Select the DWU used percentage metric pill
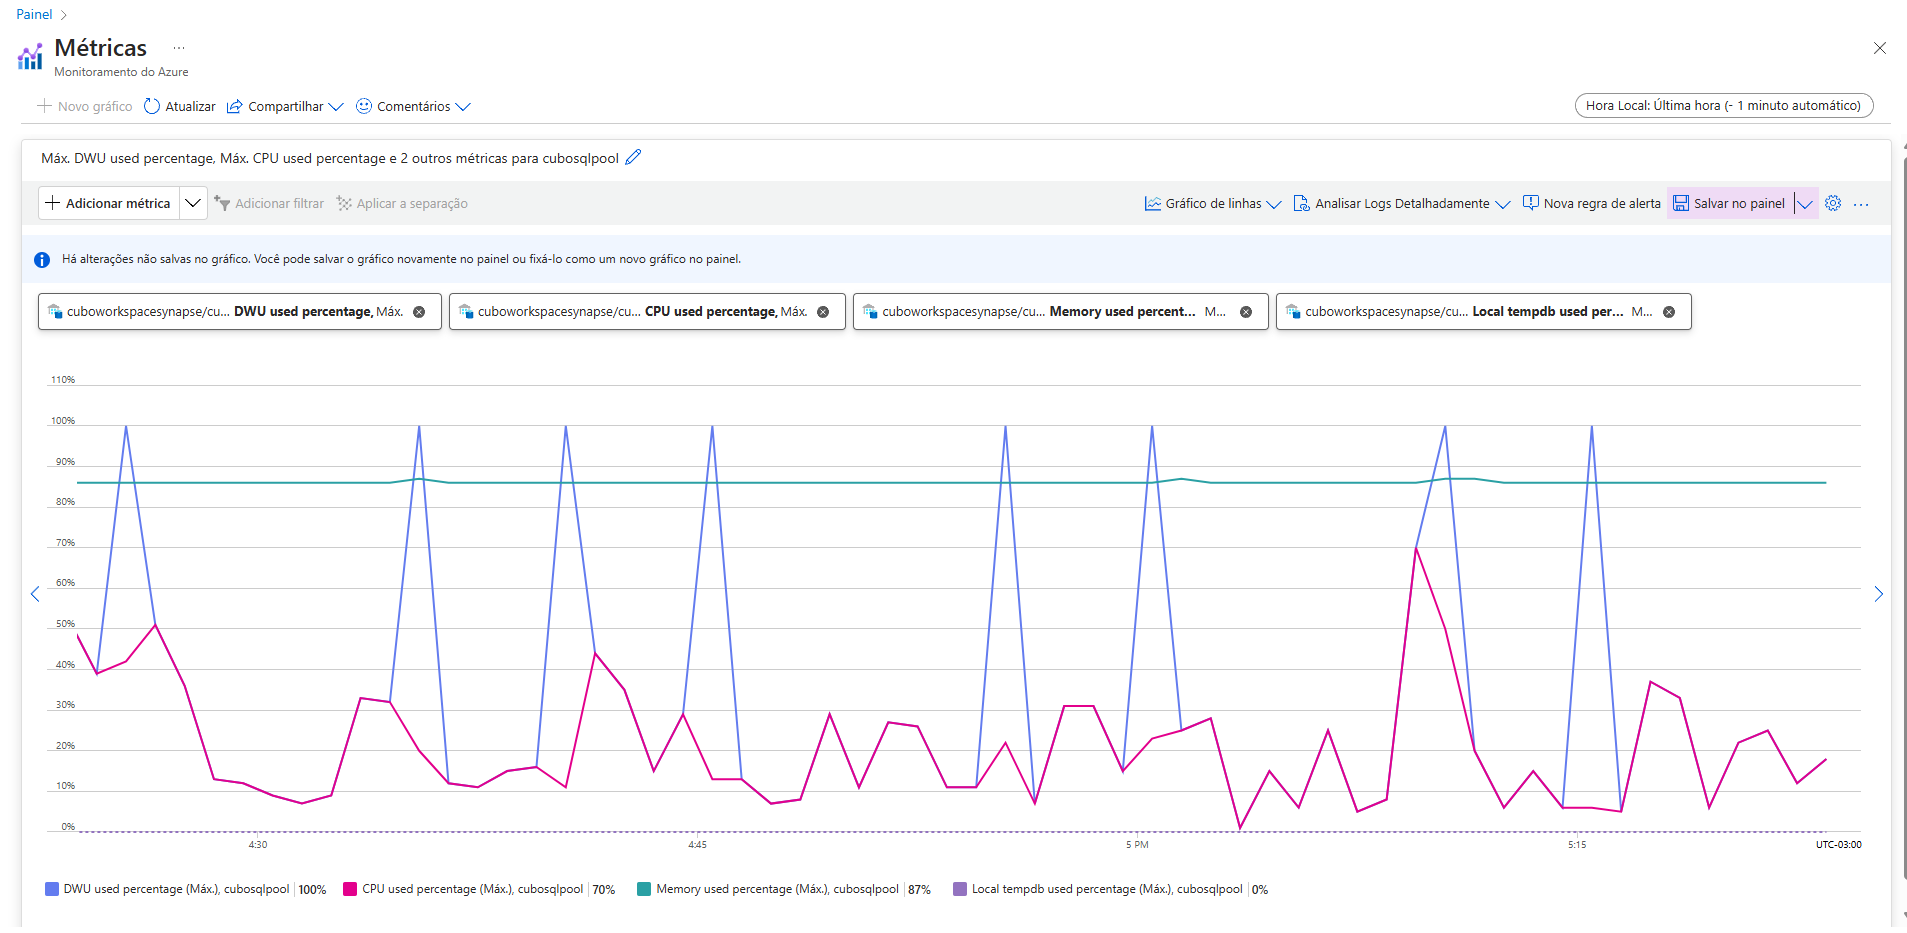The height and width of the screenshot is (933, 1907). [240, 311]
